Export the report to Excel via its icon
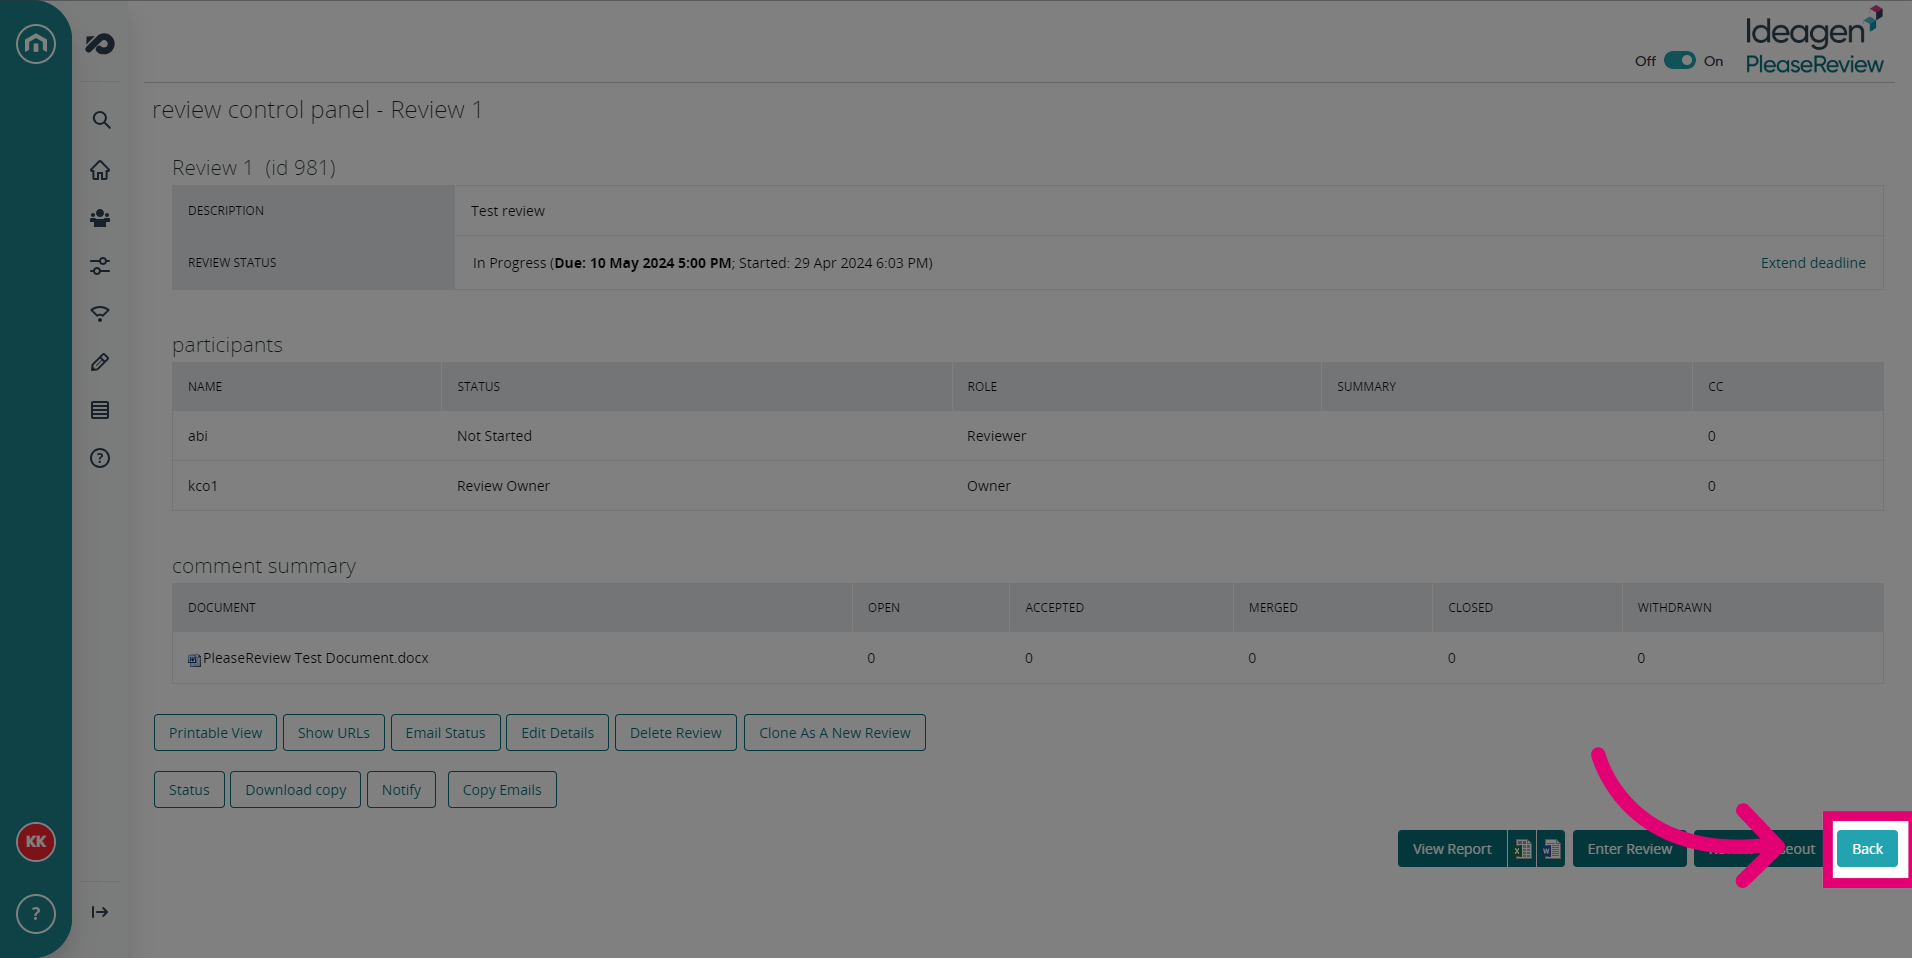 point(1522,849)
